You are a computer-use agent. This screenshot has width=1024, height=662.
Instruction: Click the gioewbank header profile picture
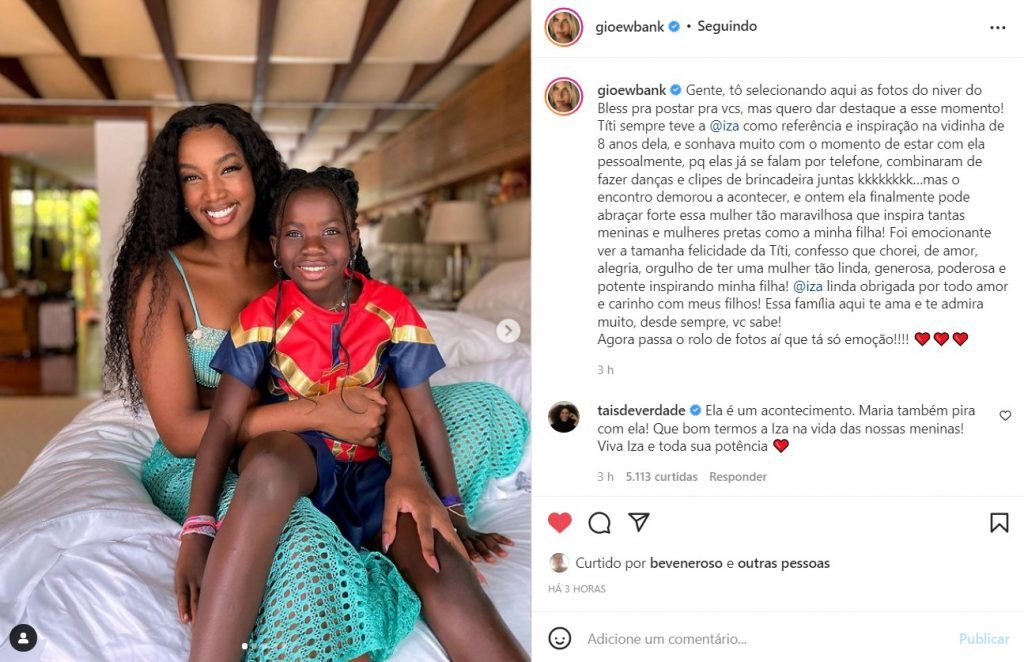[563, 27]
